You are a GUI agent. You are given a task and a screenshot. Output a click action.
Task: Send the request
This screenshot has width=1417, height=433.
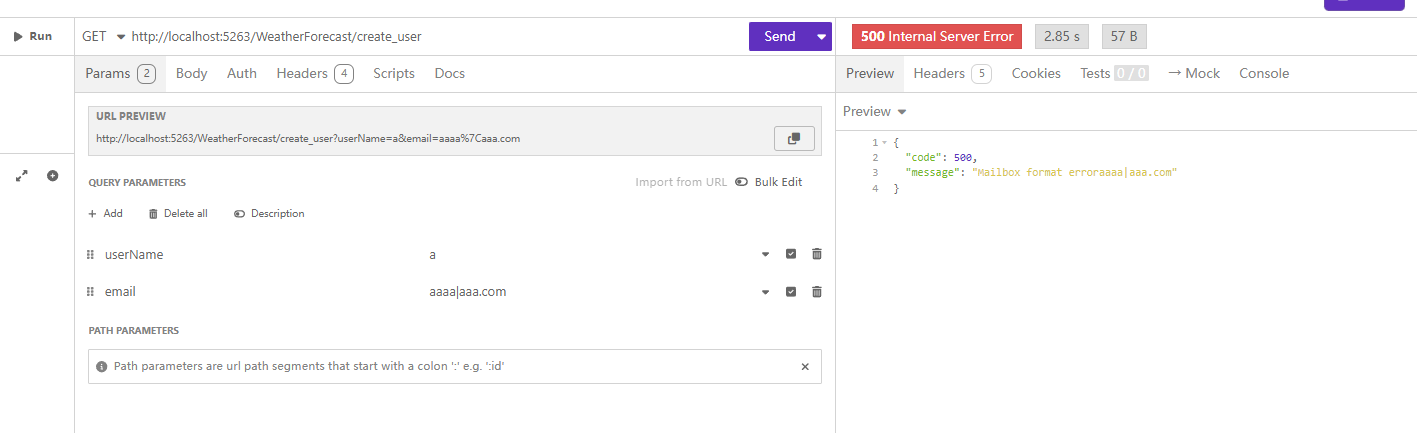[779, 37]
